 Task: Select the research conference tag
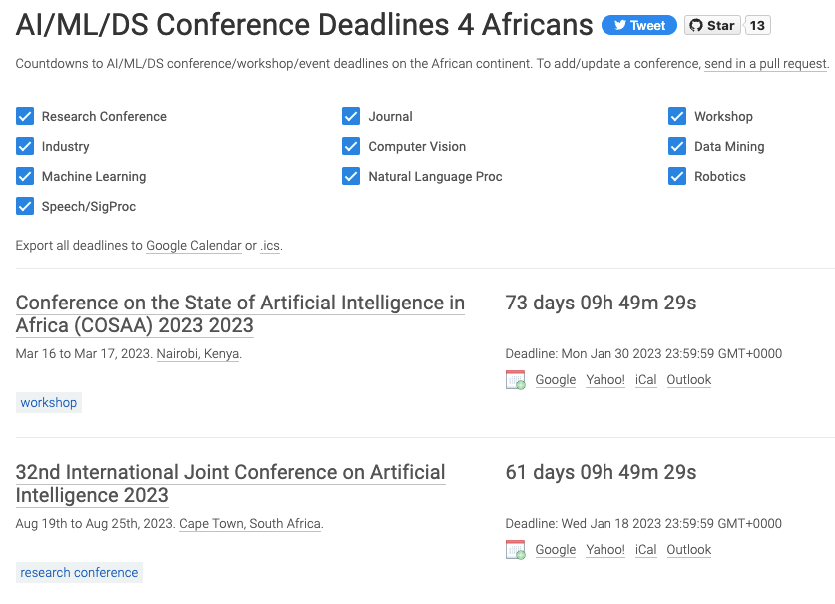click(79, 573)
